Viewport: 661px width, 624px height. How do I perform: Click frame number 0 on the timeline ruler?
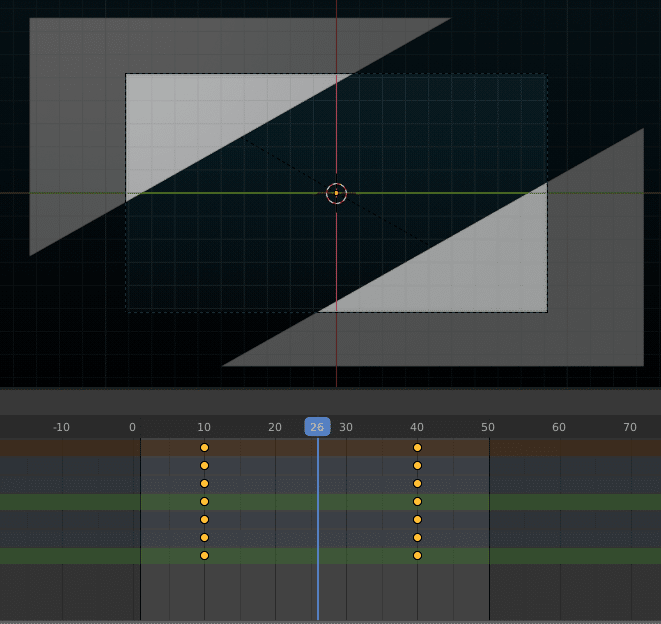(132, 427)
